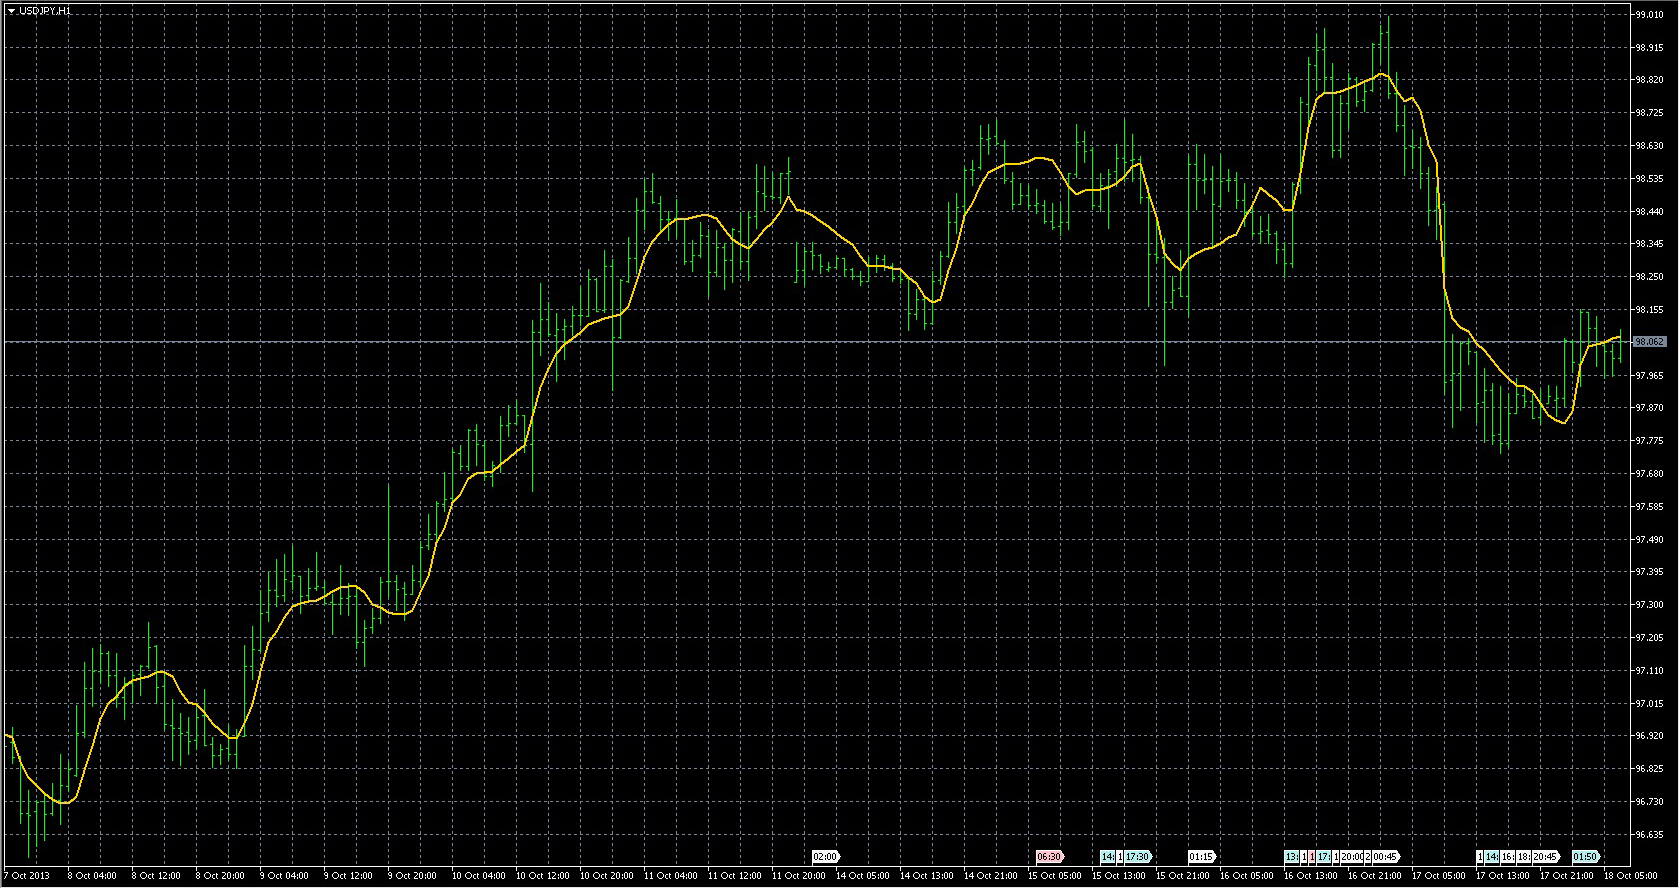Click the 97.965 price scale label
The height and width of the screenshot is (888, 1680).
point(1649,376)
